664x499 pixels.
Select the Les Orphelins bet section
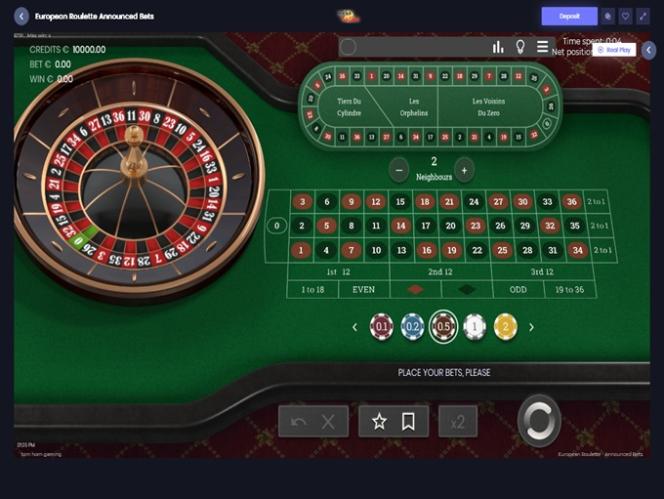coord(413,107)
